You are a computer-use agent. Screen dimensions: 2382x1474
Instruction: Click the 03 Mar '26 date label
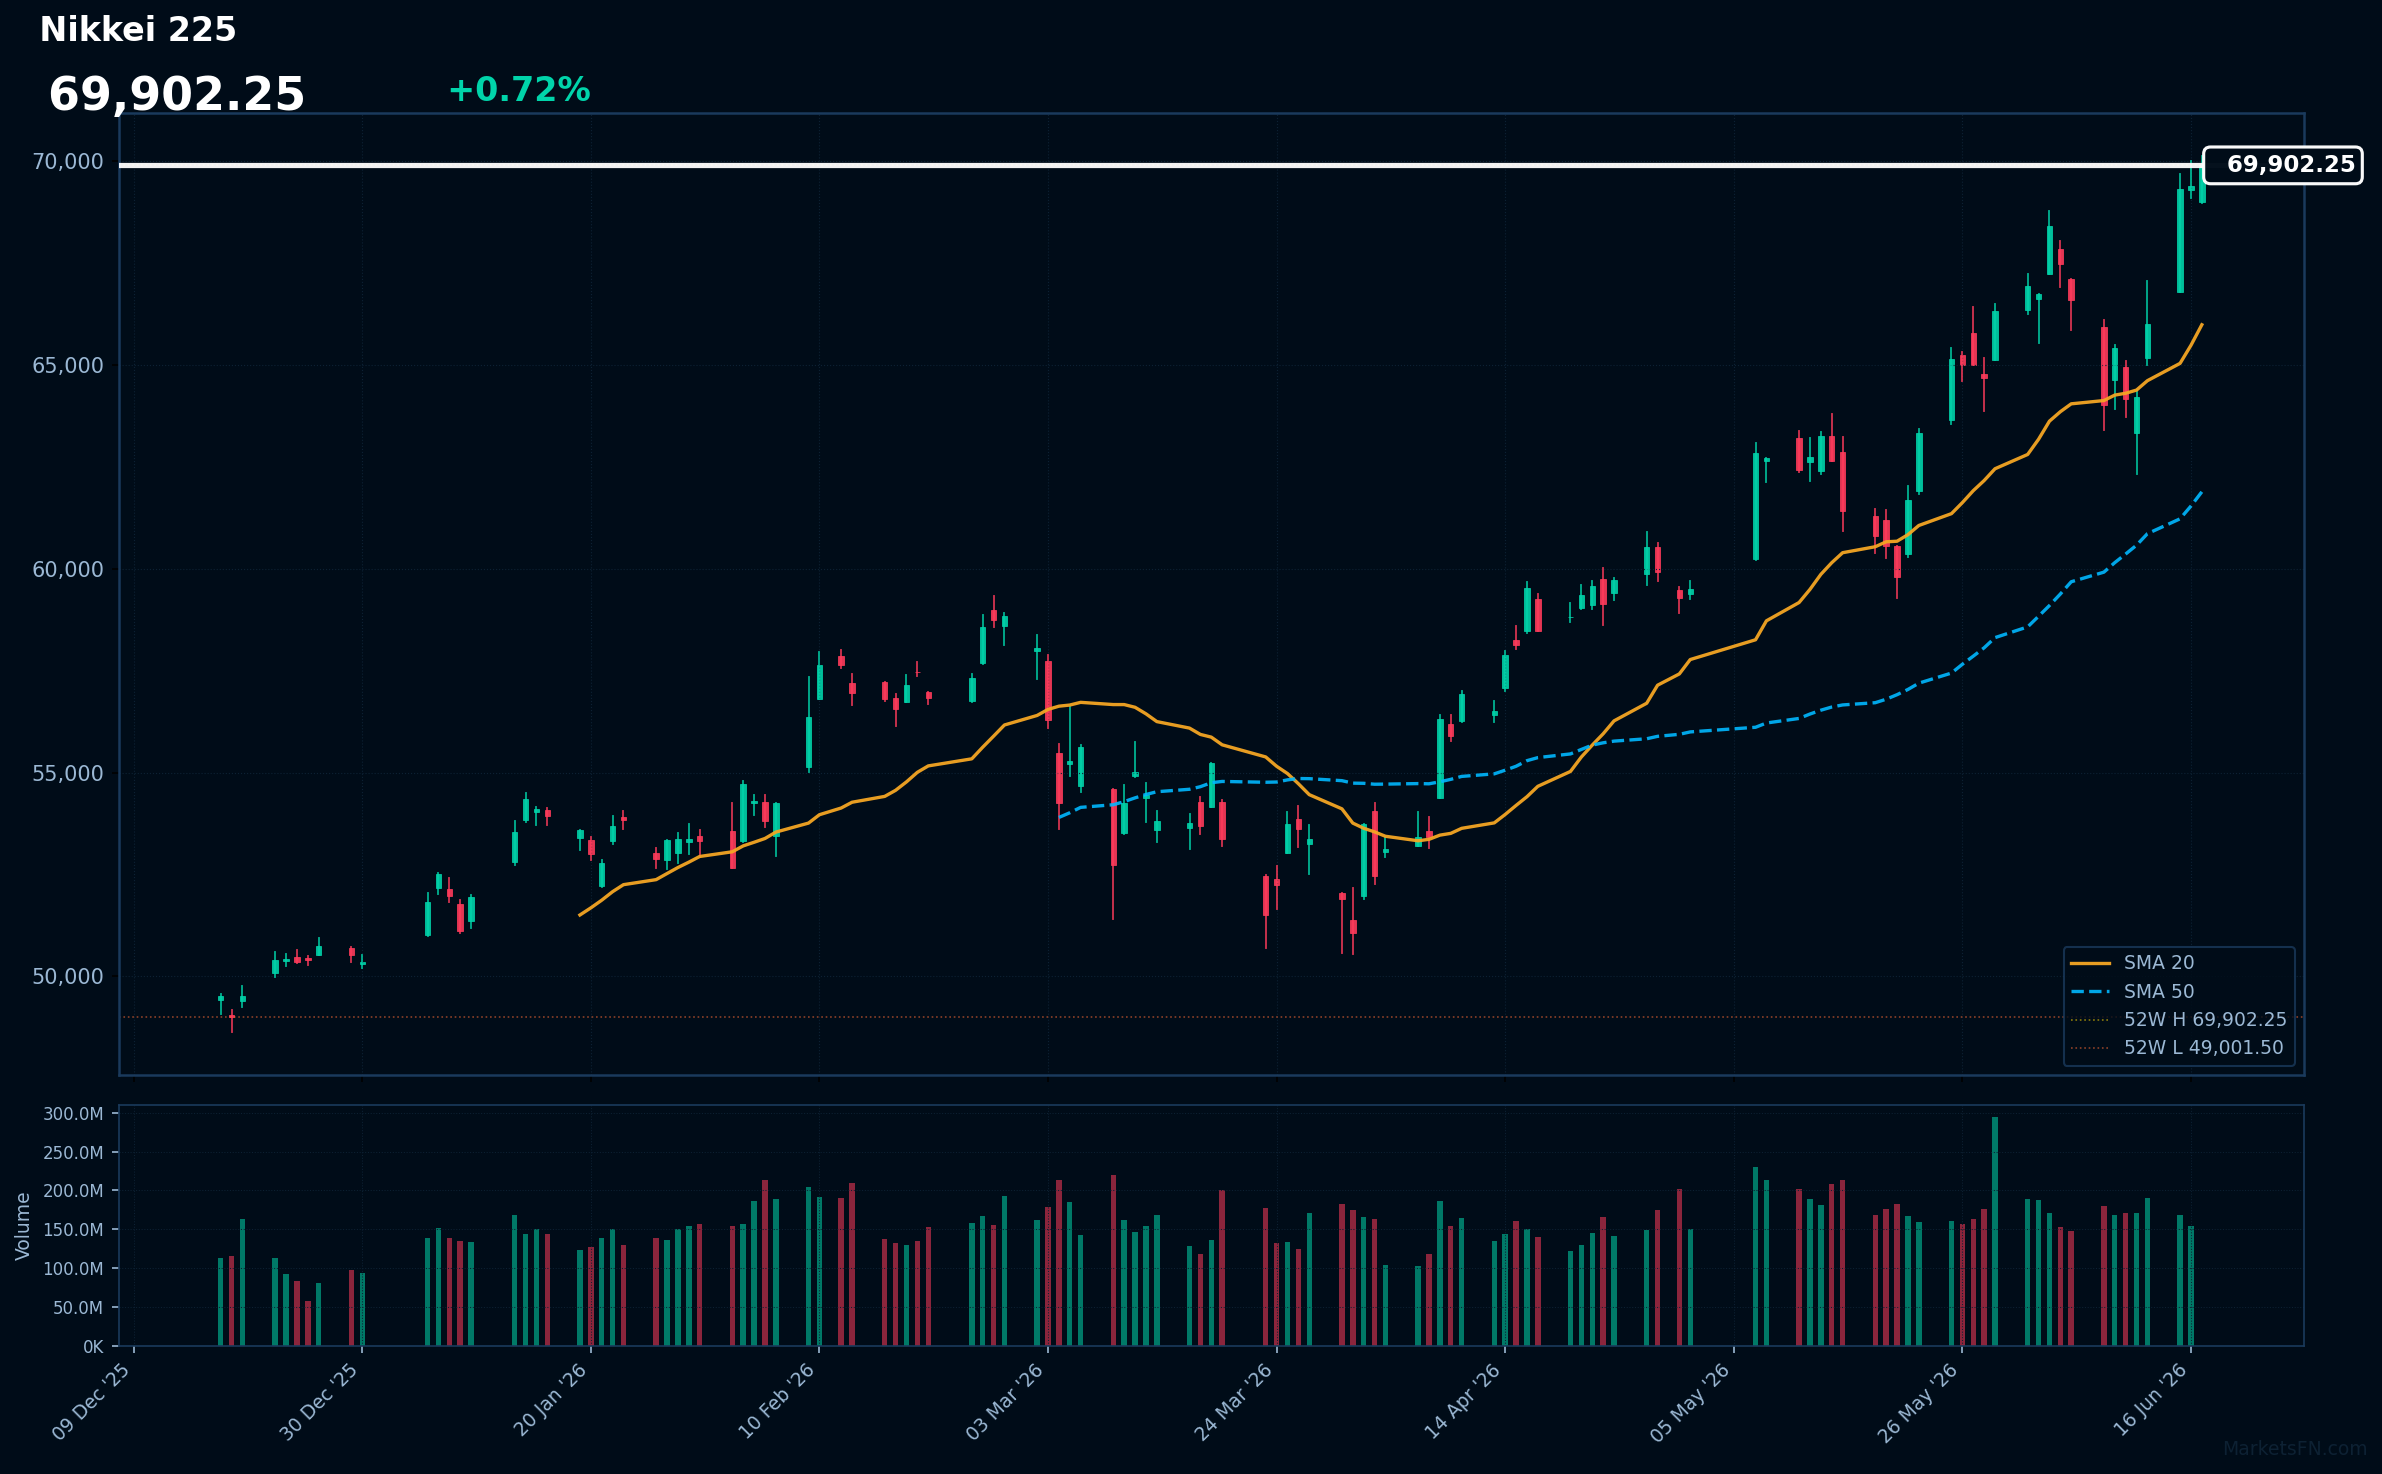tap(1005, 1401)
